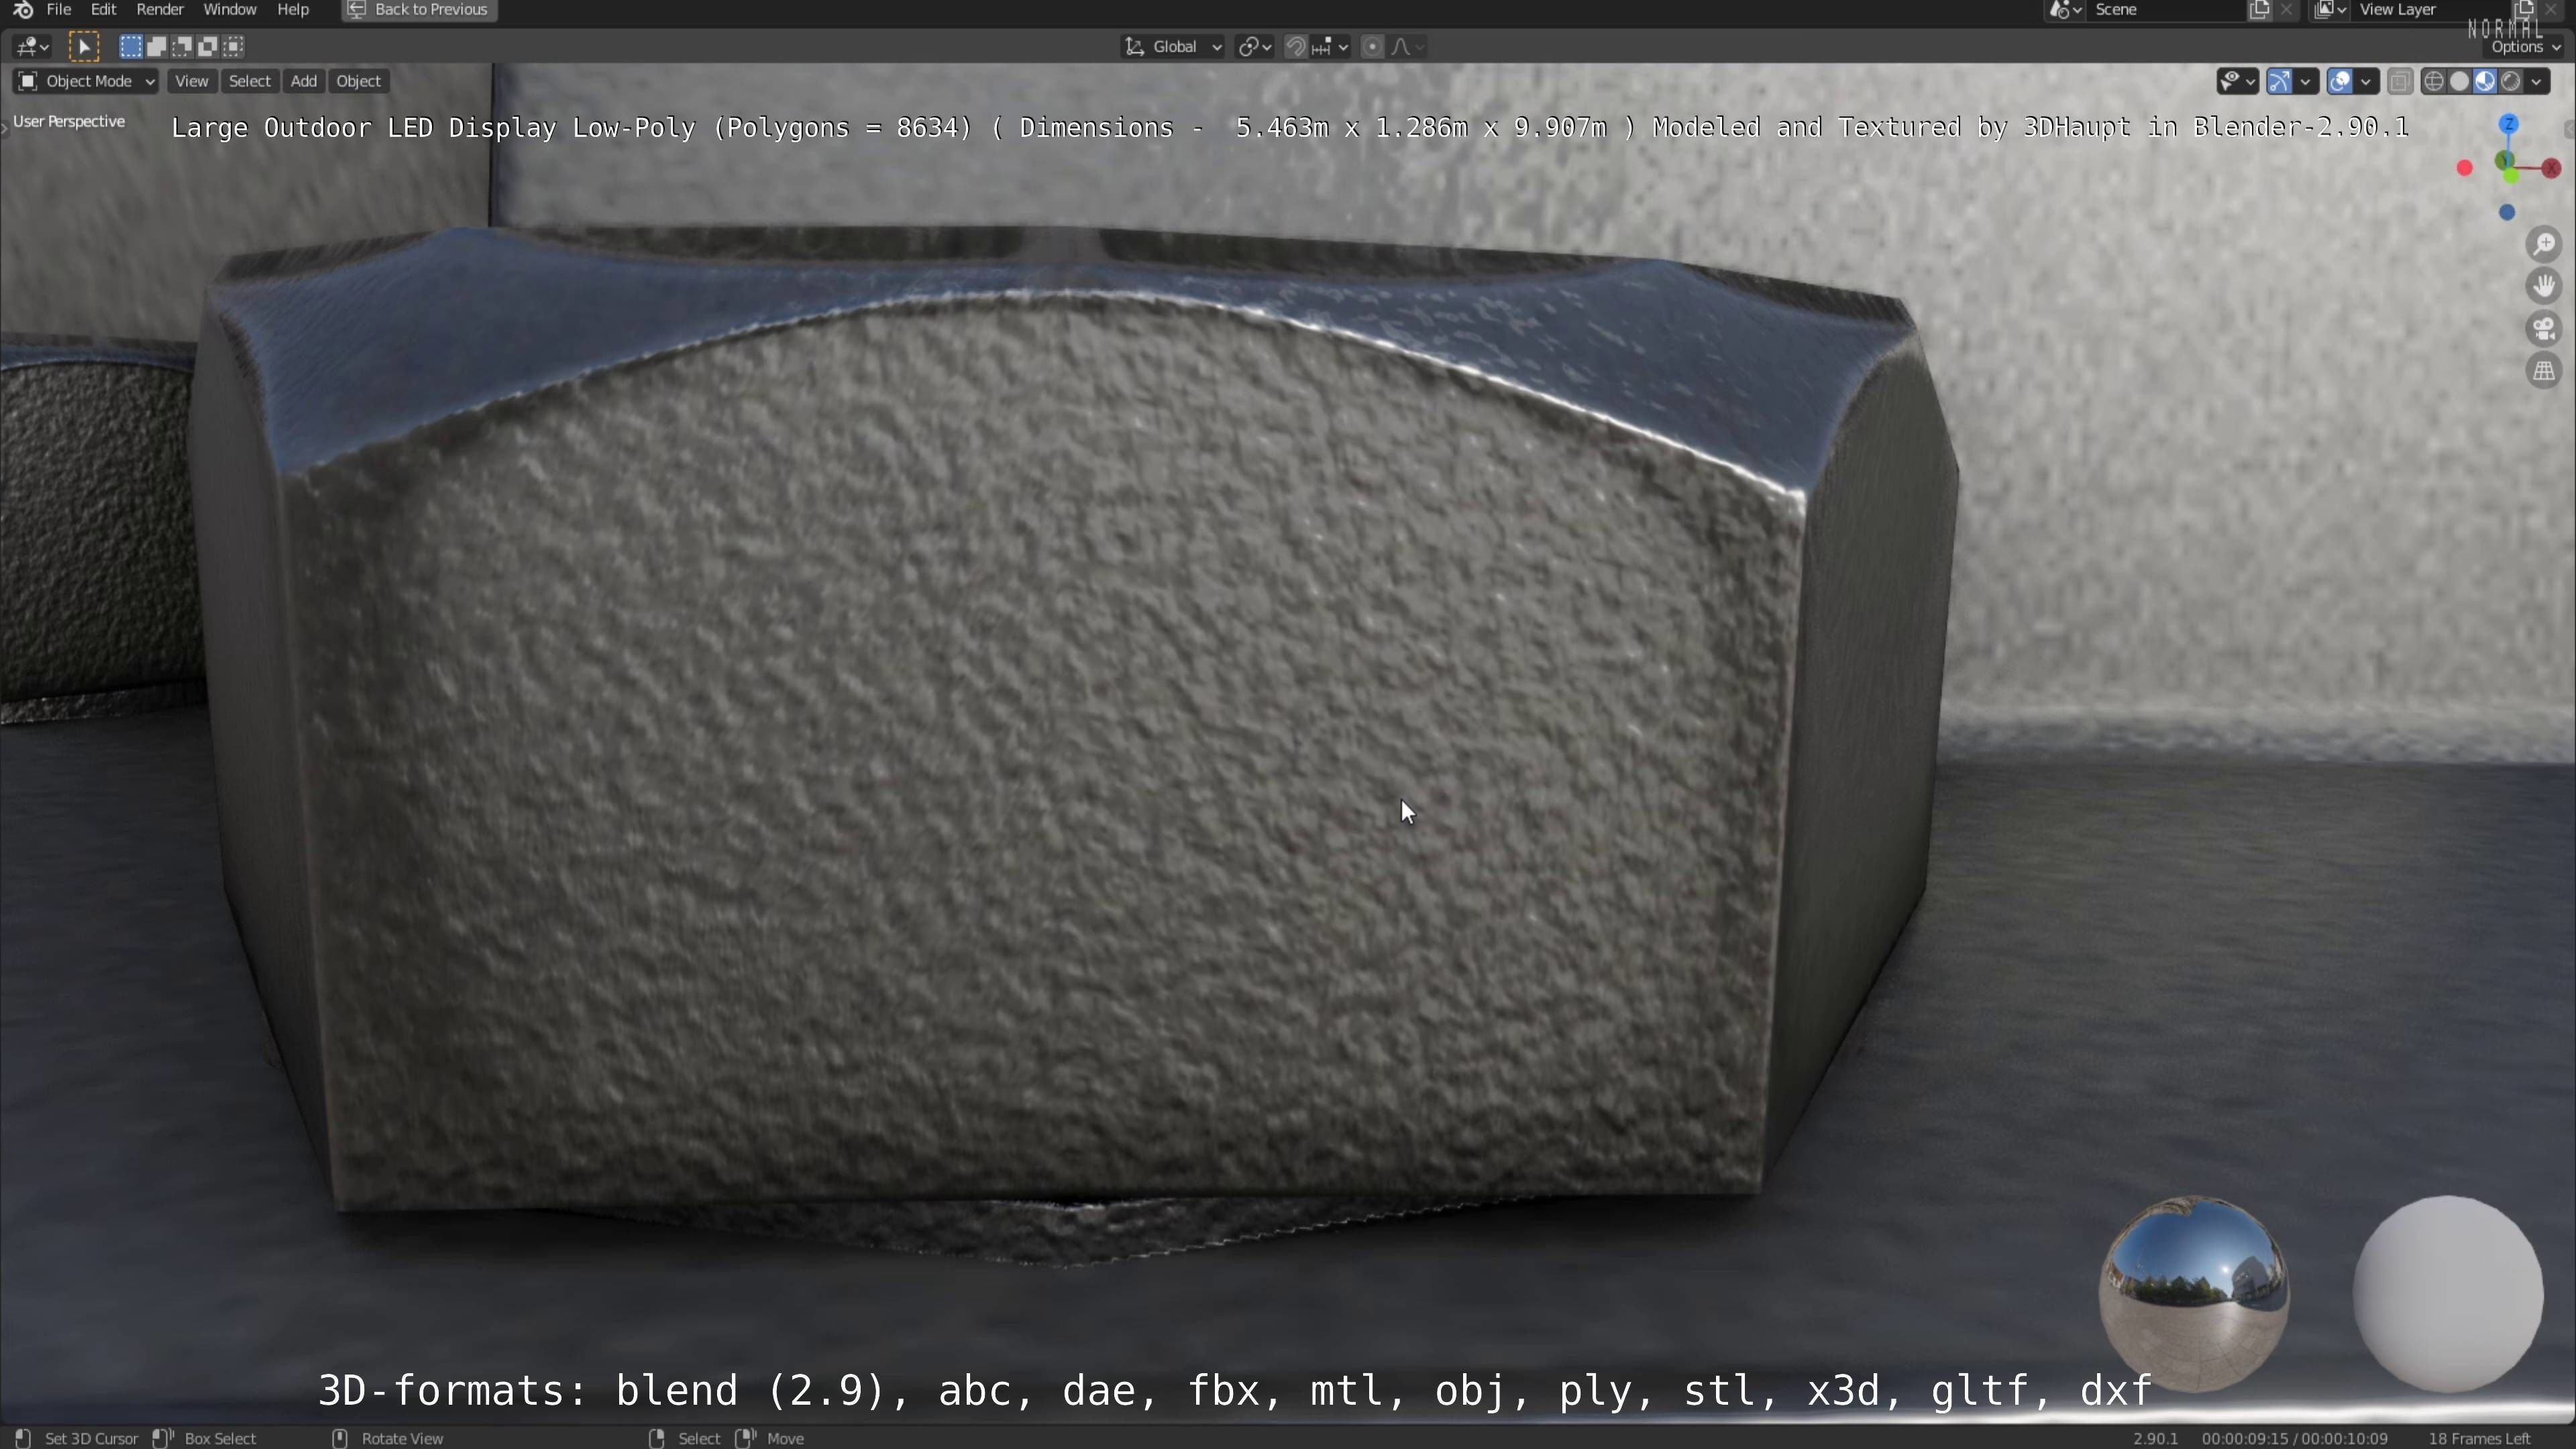Expand the viewport shading options dropdown
Image resolution: width=2576 pixels, height=1449 pixels.
[x=2537, y=81]
